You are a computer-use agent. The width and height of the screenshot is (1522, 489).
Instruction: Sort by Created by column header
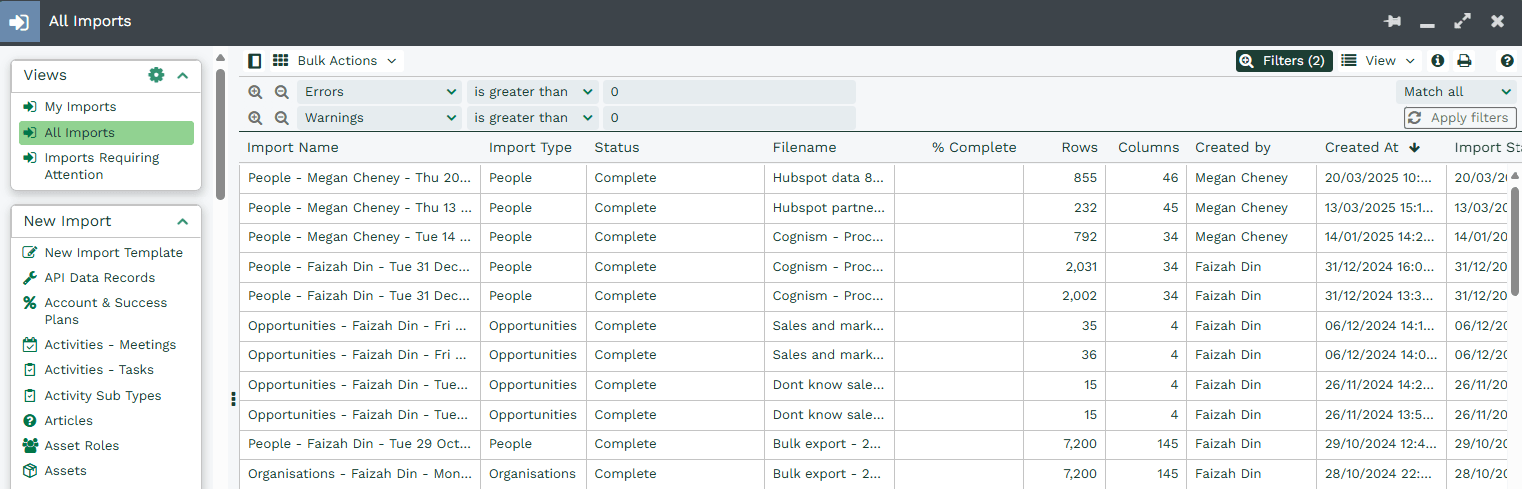[1232, 148]
